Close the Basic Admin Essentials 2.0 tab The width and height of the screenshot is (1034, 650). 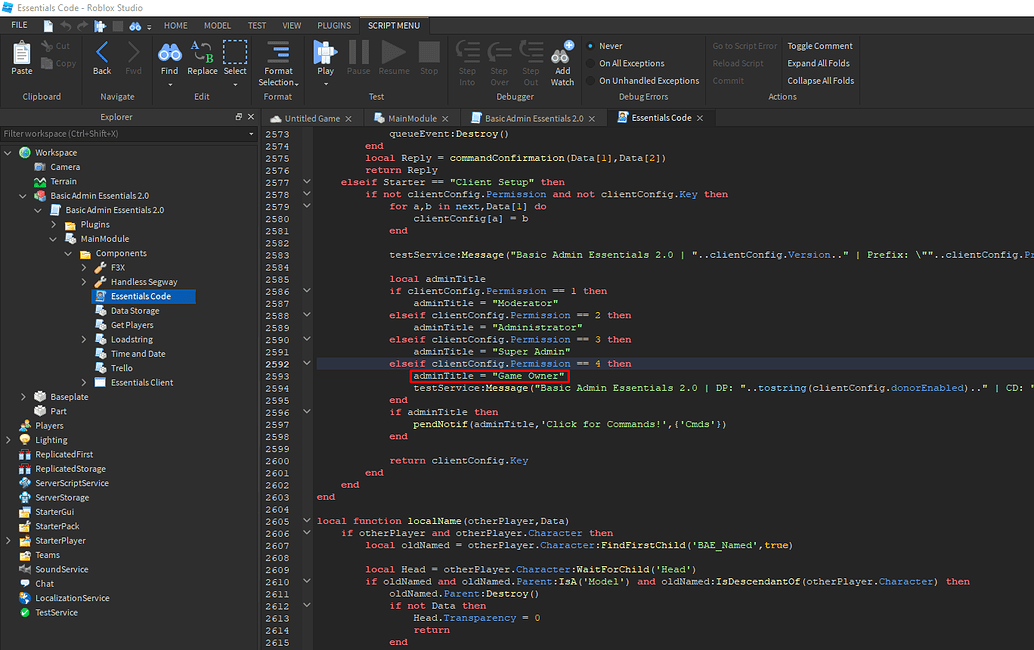(592, 119)
